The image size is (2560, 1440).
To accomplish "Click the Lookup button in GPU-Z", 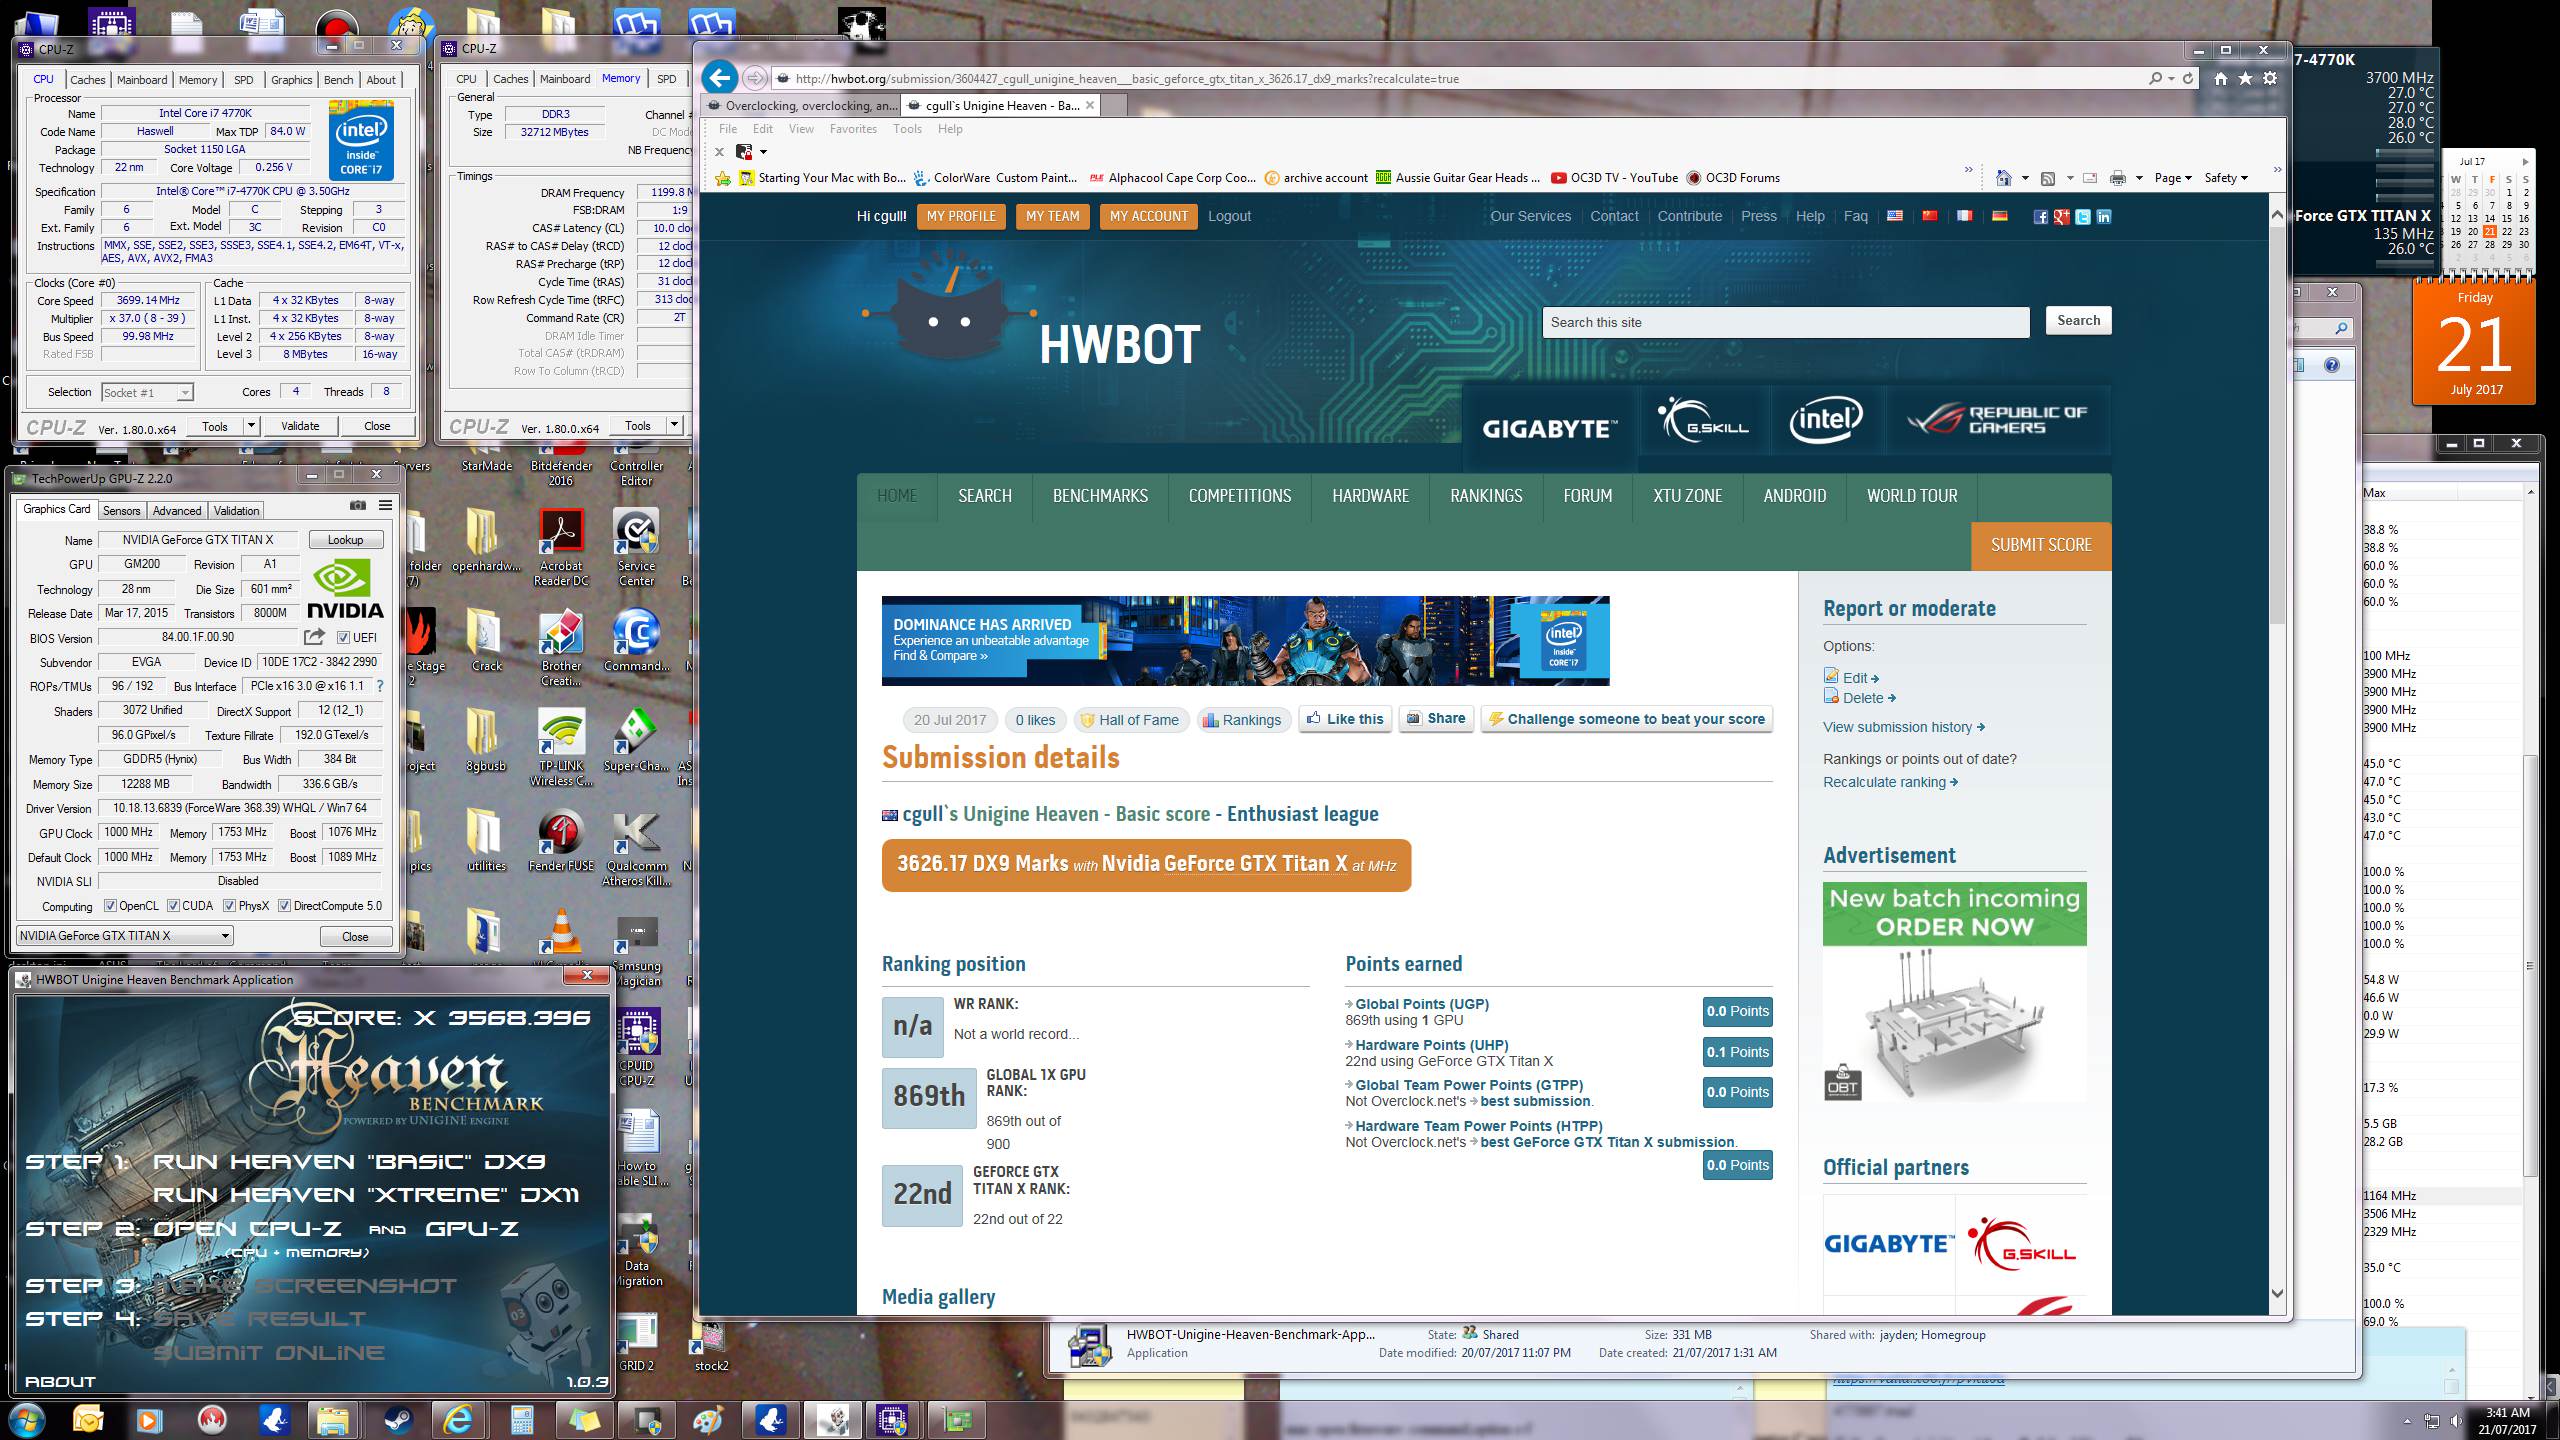I will click(x=345, y=540).
